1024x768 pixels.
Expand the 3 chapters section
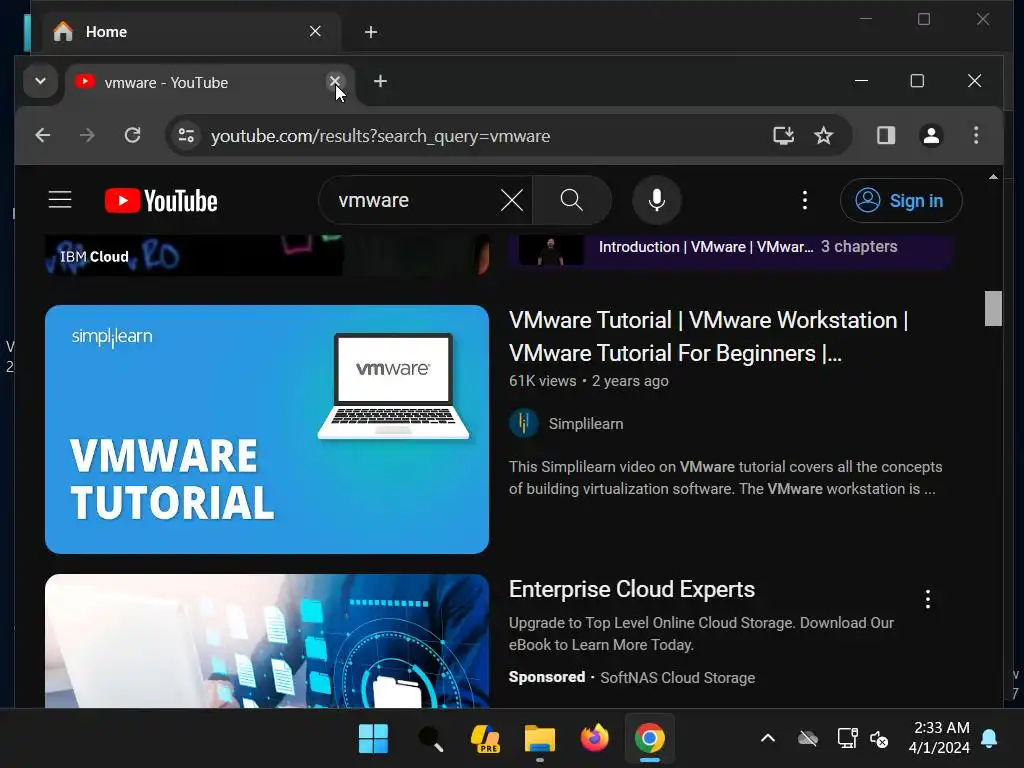859,247
